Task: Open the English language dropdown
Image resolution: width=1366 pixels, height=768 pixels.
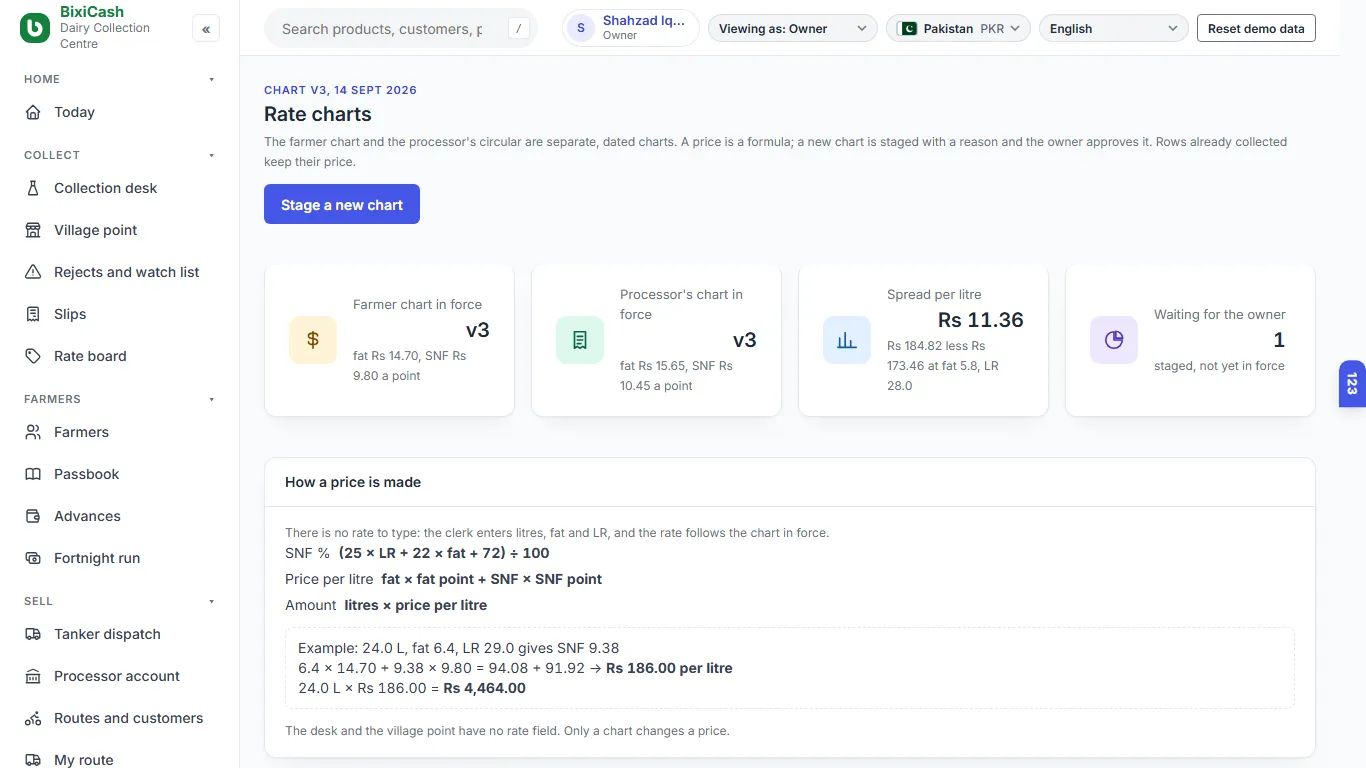Action: point(1114,29)
